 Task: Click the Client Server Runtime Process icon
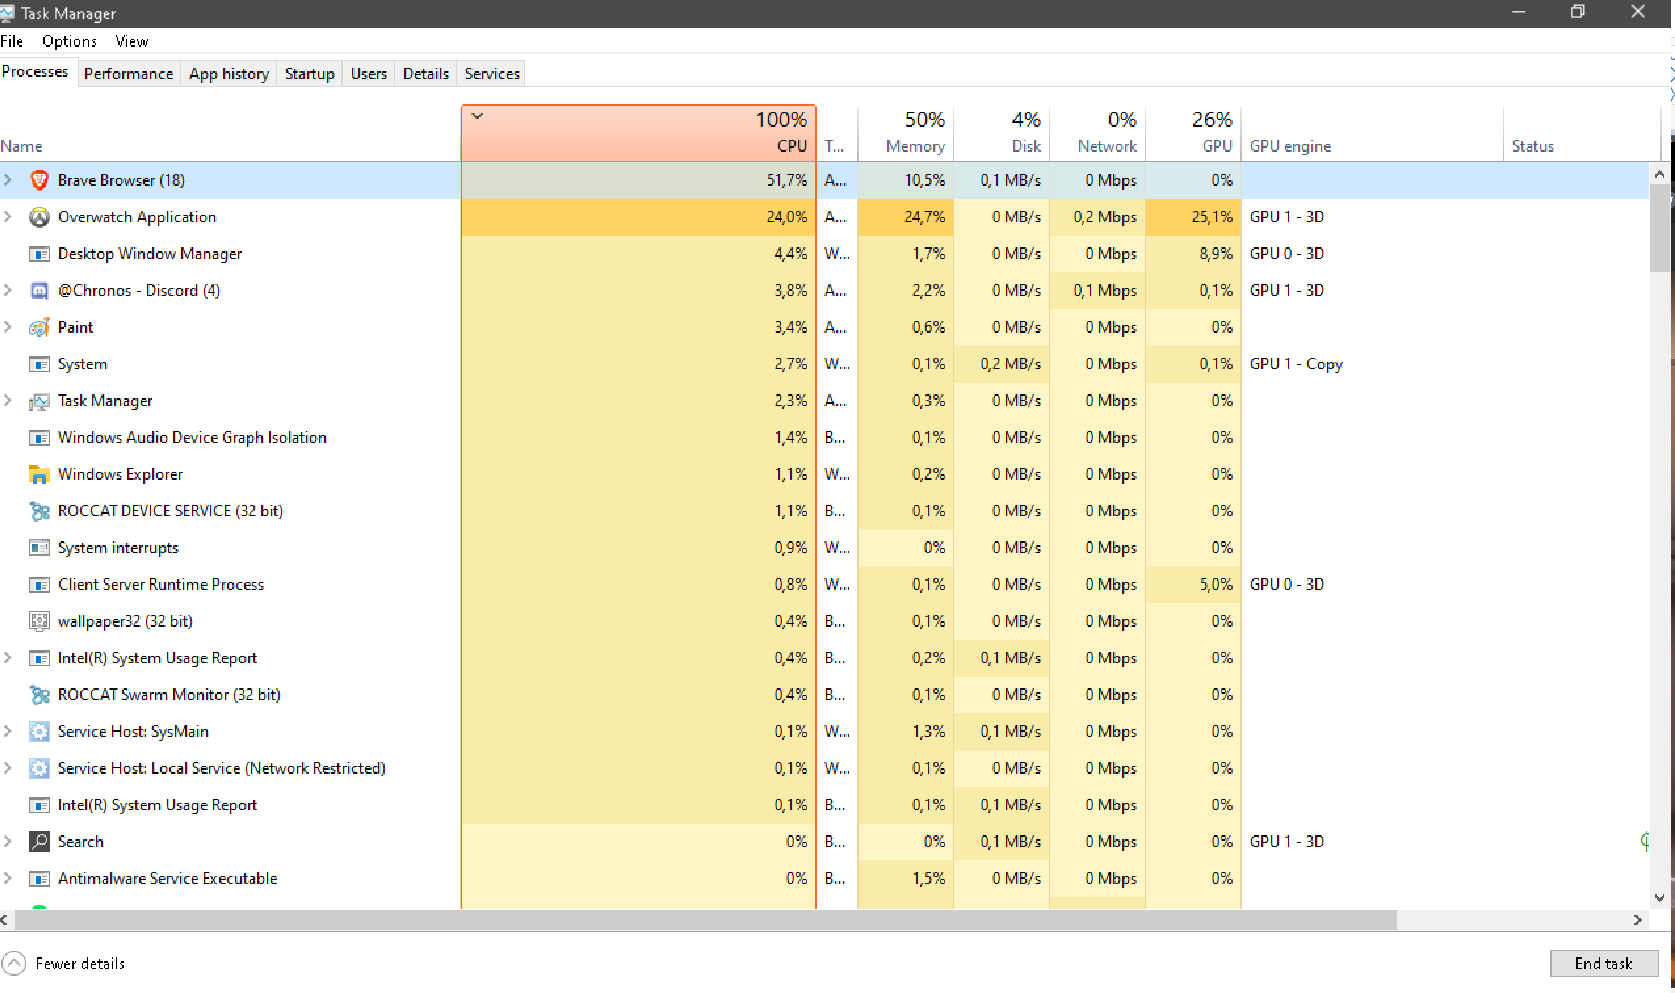coord(39,585)
